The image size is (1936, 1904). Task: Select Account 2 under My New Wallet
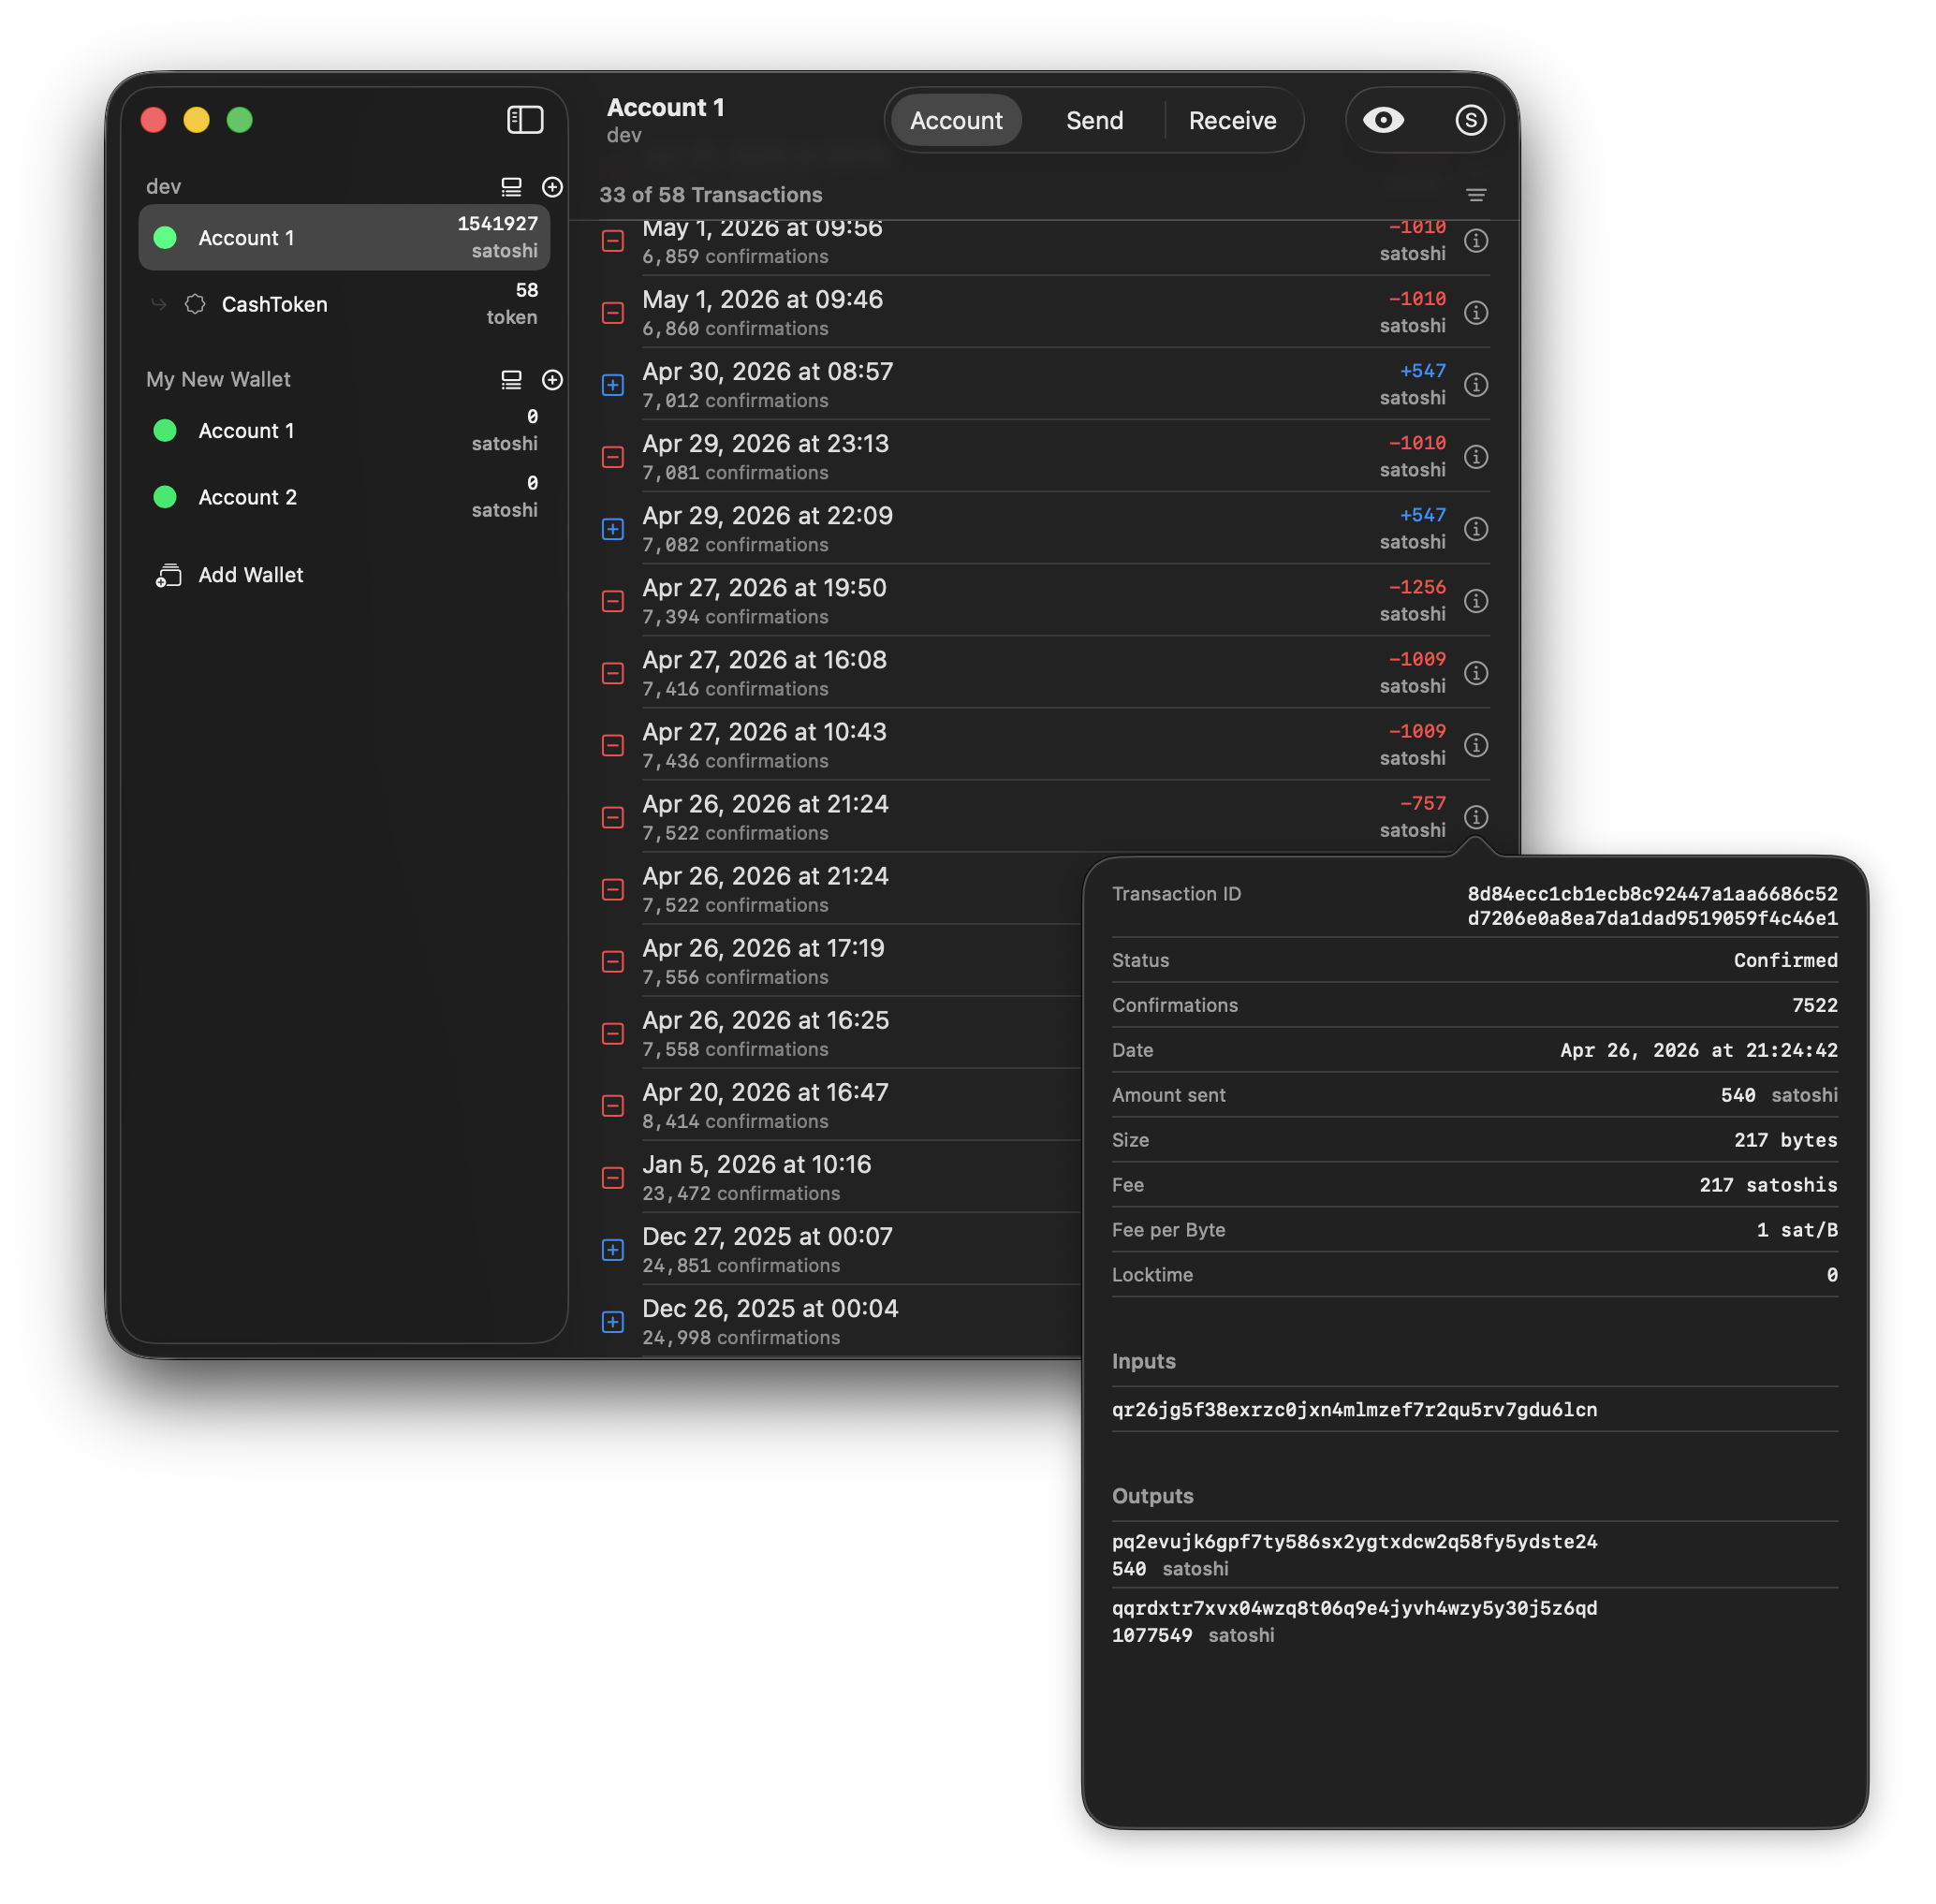[344, 497]
